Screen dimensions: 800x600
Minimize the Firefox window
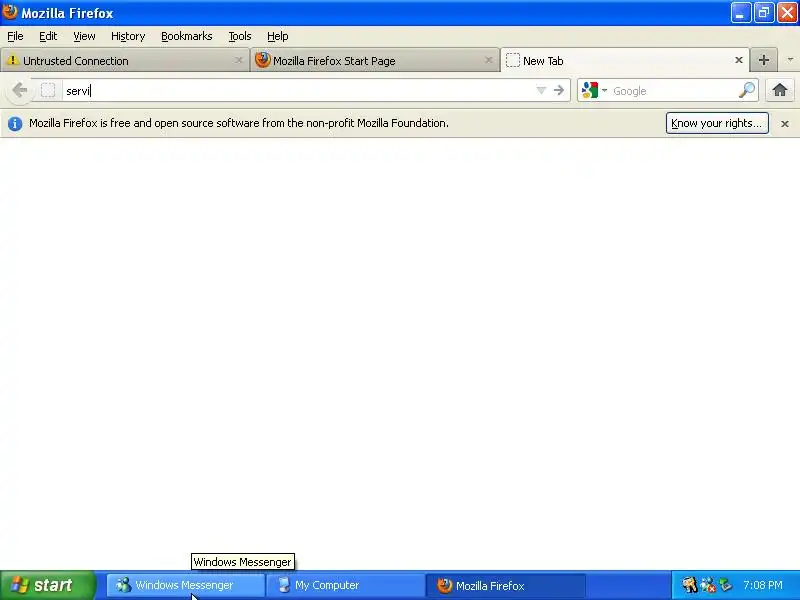pos(741,13)
